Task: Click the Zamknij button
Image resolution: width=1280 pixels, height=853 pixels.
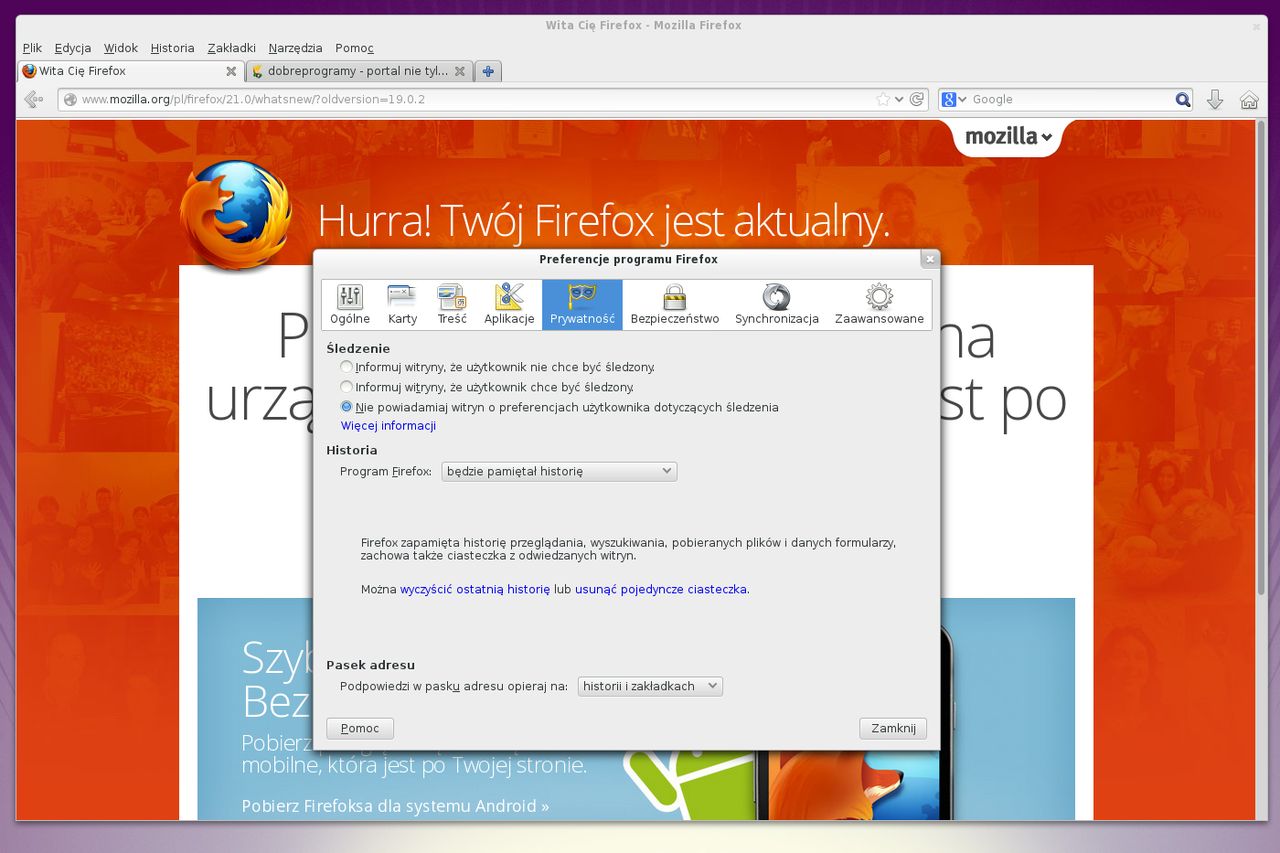Action: (x=893, y=728)
